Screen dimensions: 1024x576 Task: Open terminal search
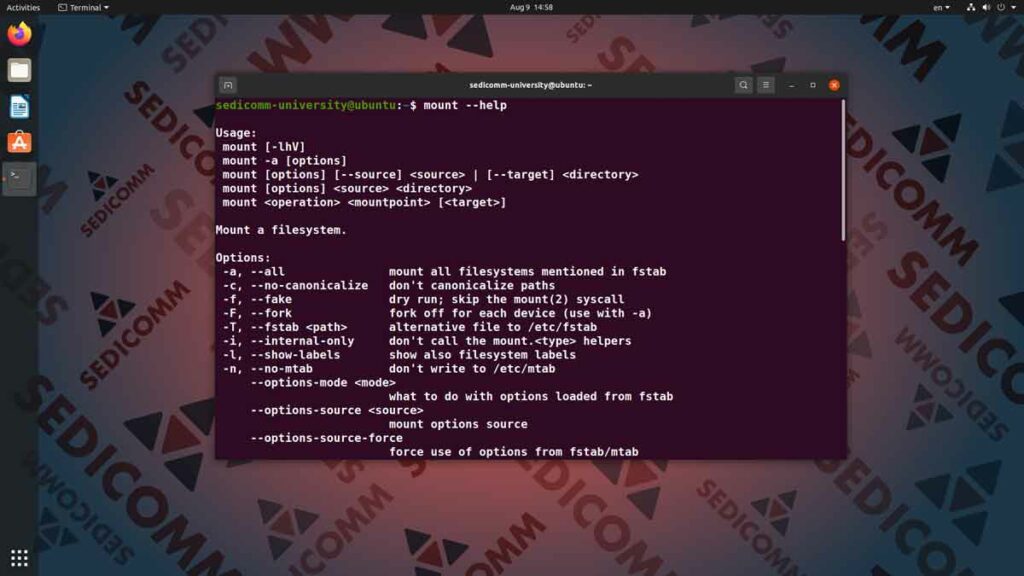point(743,85)
